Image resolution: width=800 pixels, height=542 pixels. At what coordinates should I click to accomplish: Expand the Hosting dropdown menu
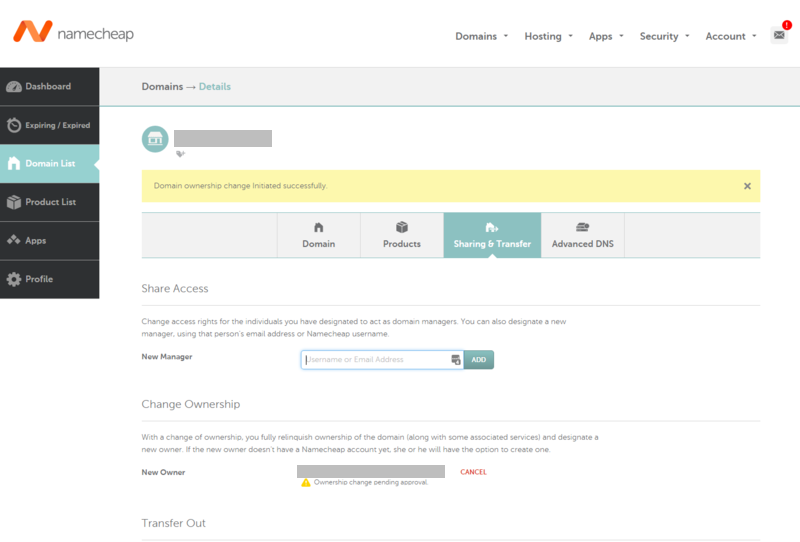[x=548, y=36]
